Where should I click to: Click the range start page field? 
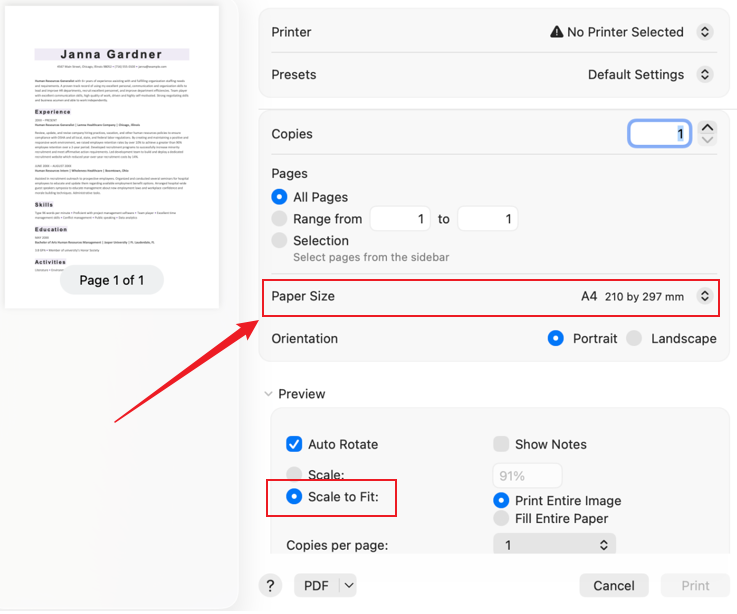coord(400,219)
